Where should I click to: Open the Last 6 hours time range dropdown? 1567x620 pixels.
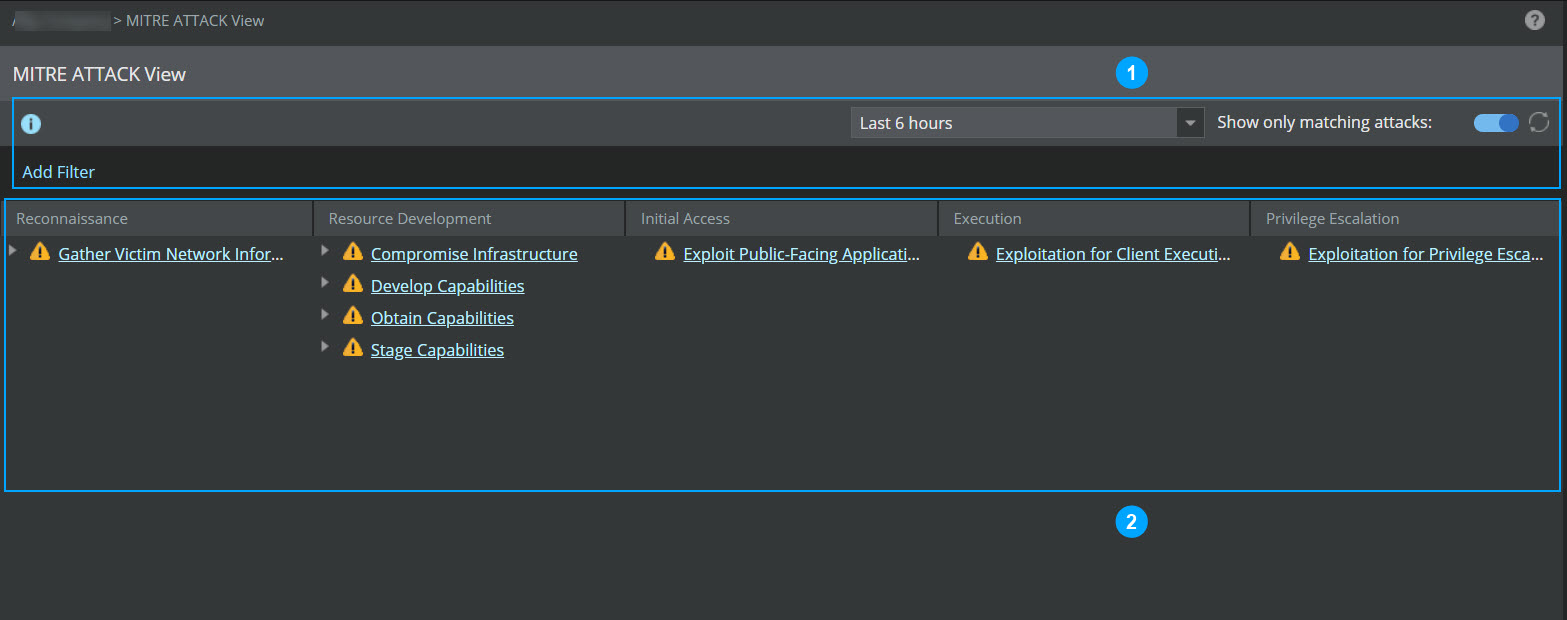tap(1027, 123)
